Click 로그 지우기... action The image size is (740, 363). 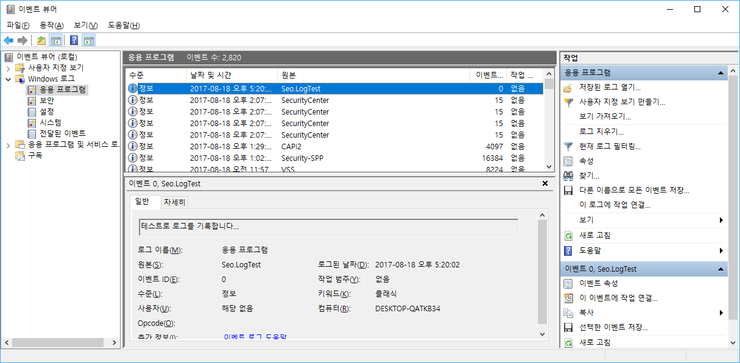(601, 132)
